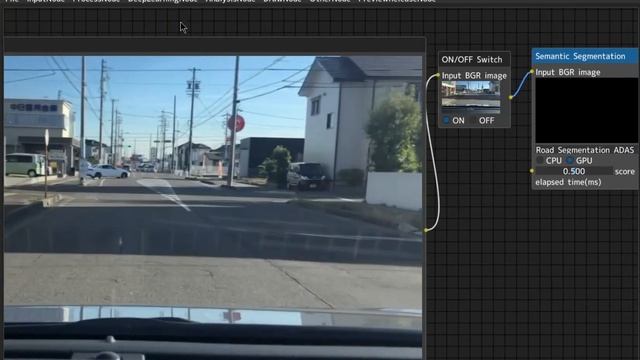Click the input pin of ON/OFF Switch node
The image size is (640, 360).
click(x=438, y=76)
